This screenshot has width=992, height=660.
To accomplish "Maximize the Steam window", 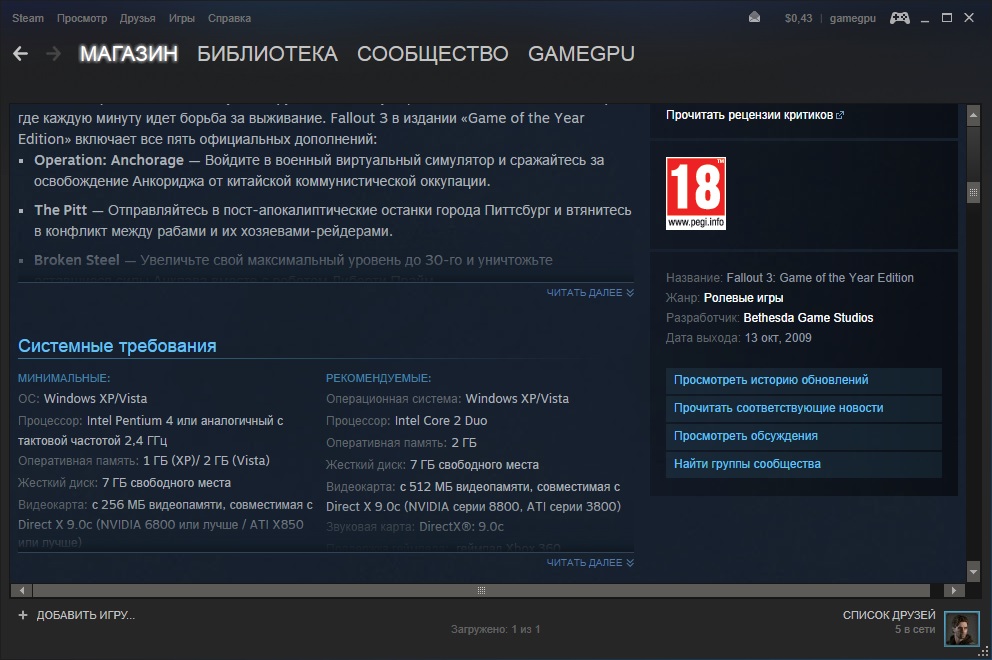I will (x=946, y=18).
